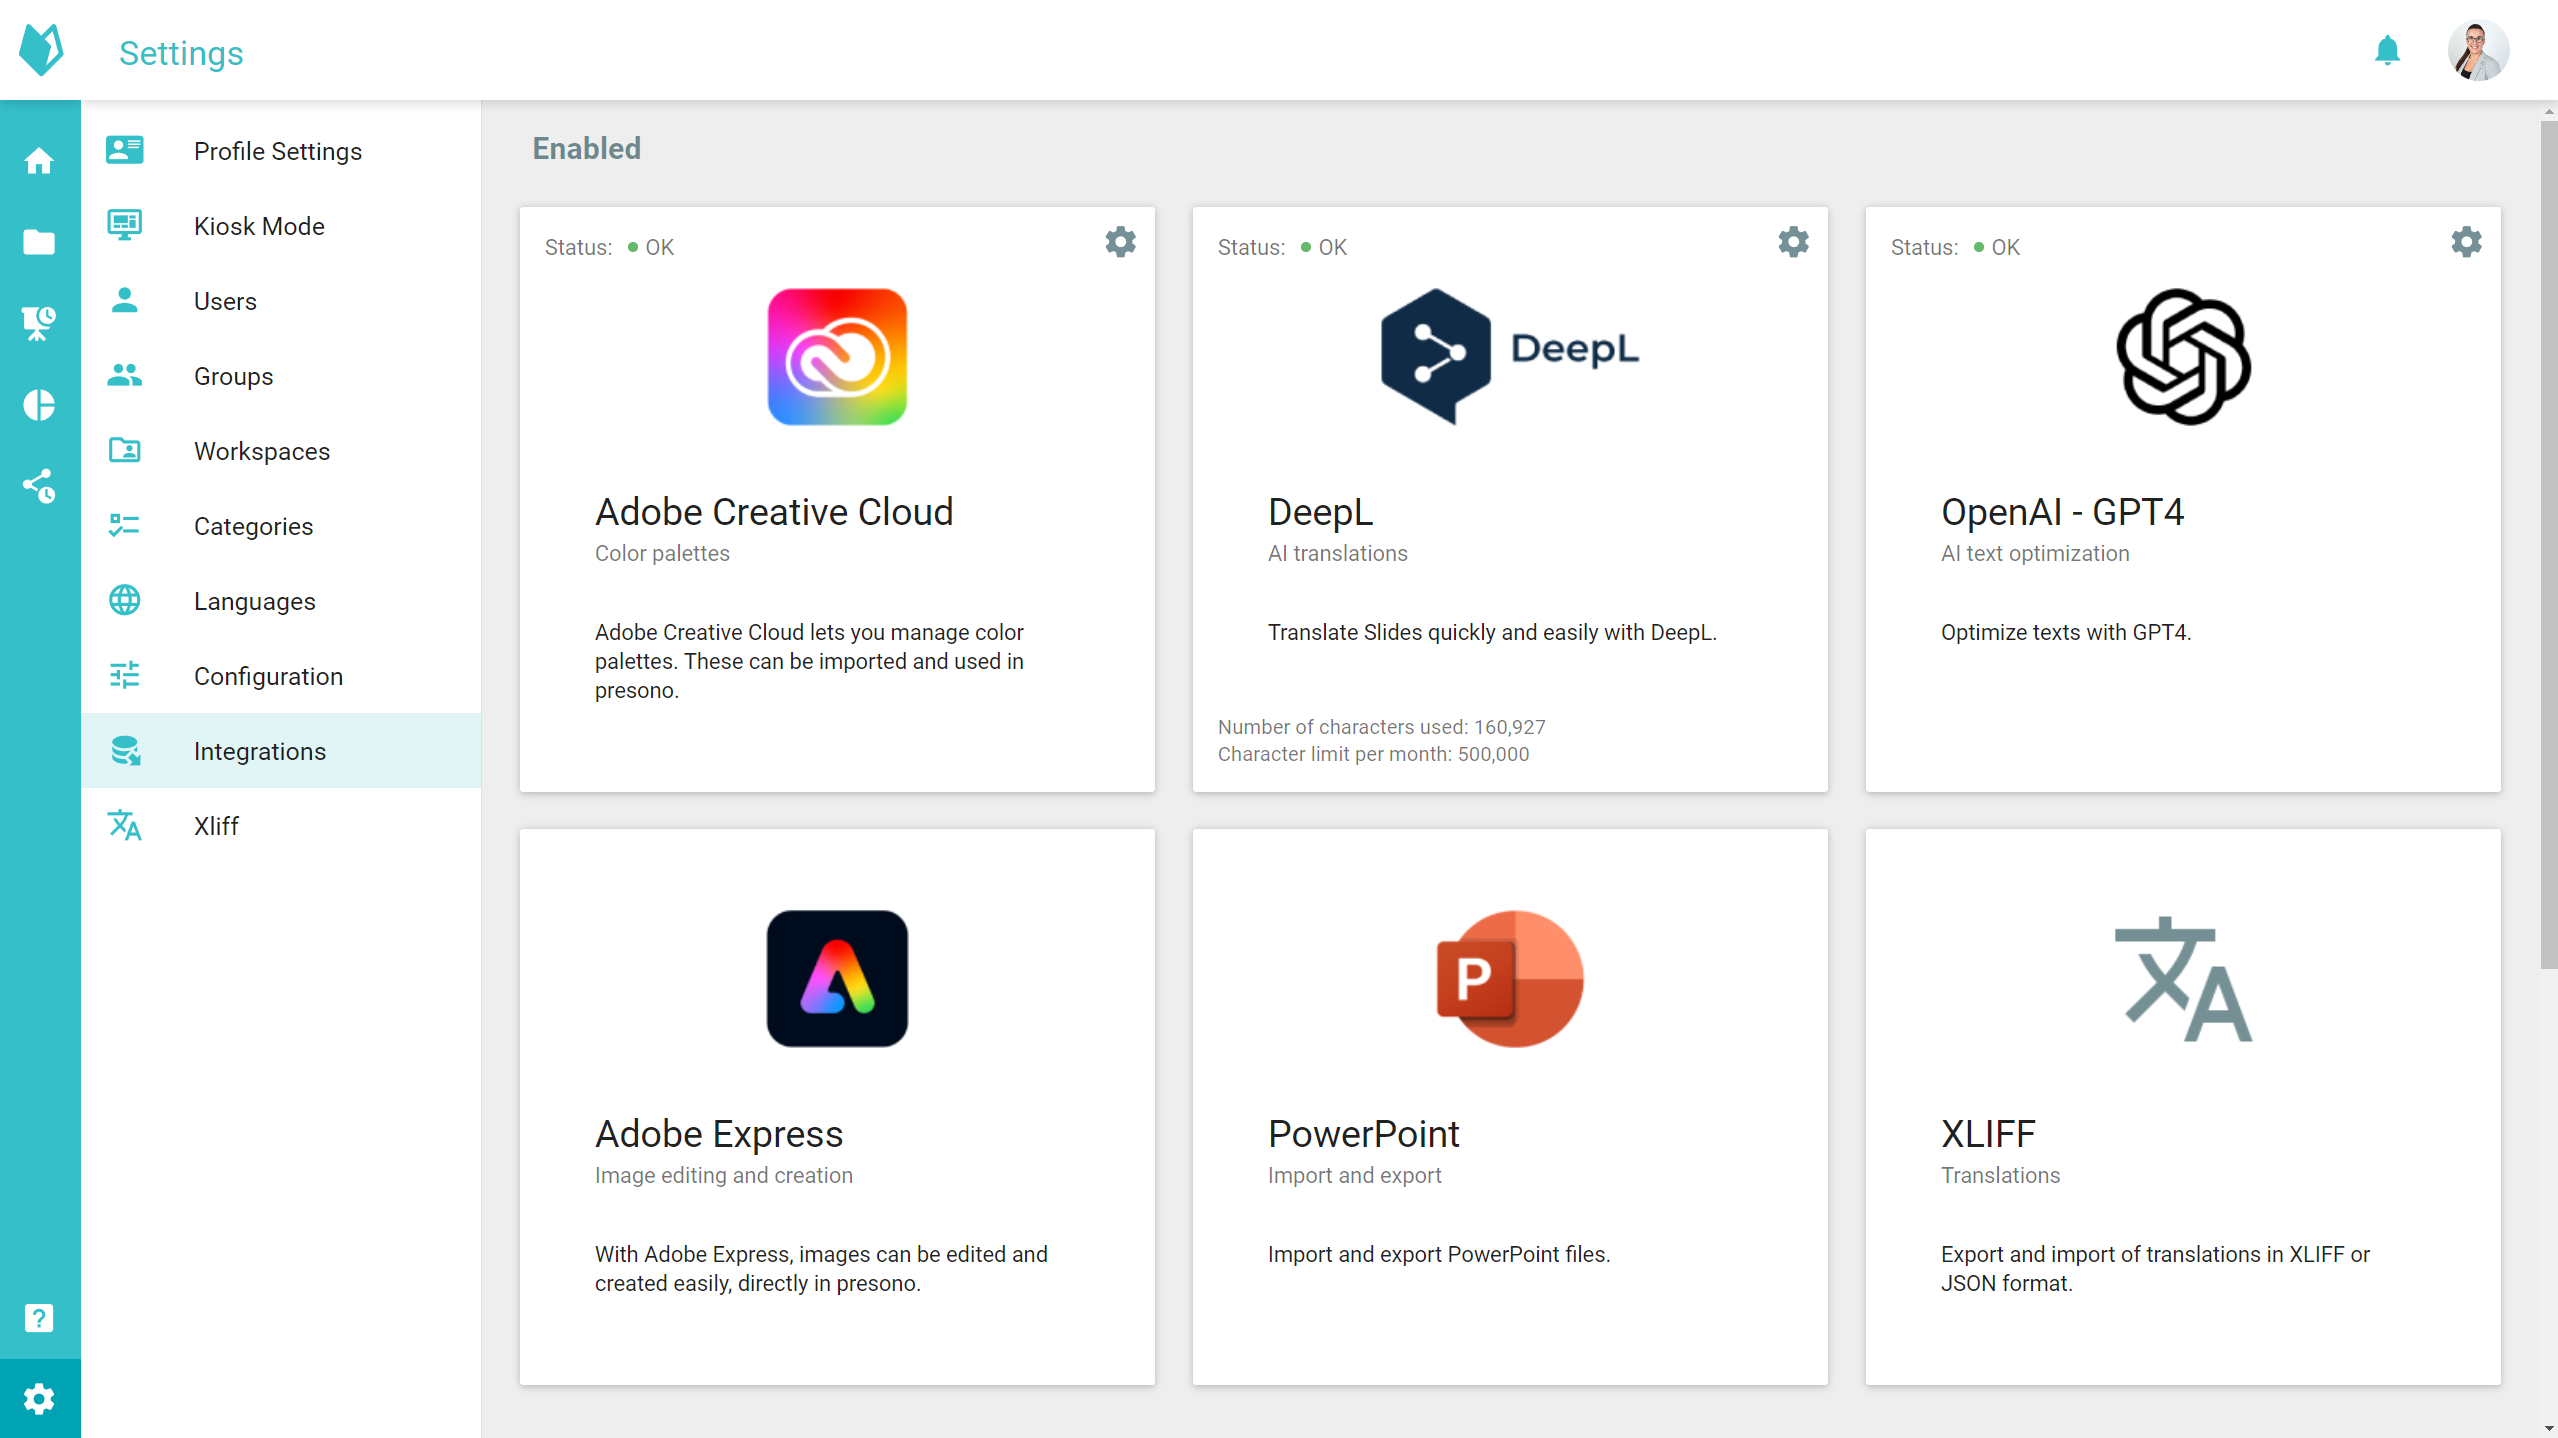Click the Configuration sliders icon
Screen dimensions: 2558x1438
click(125, 675)
